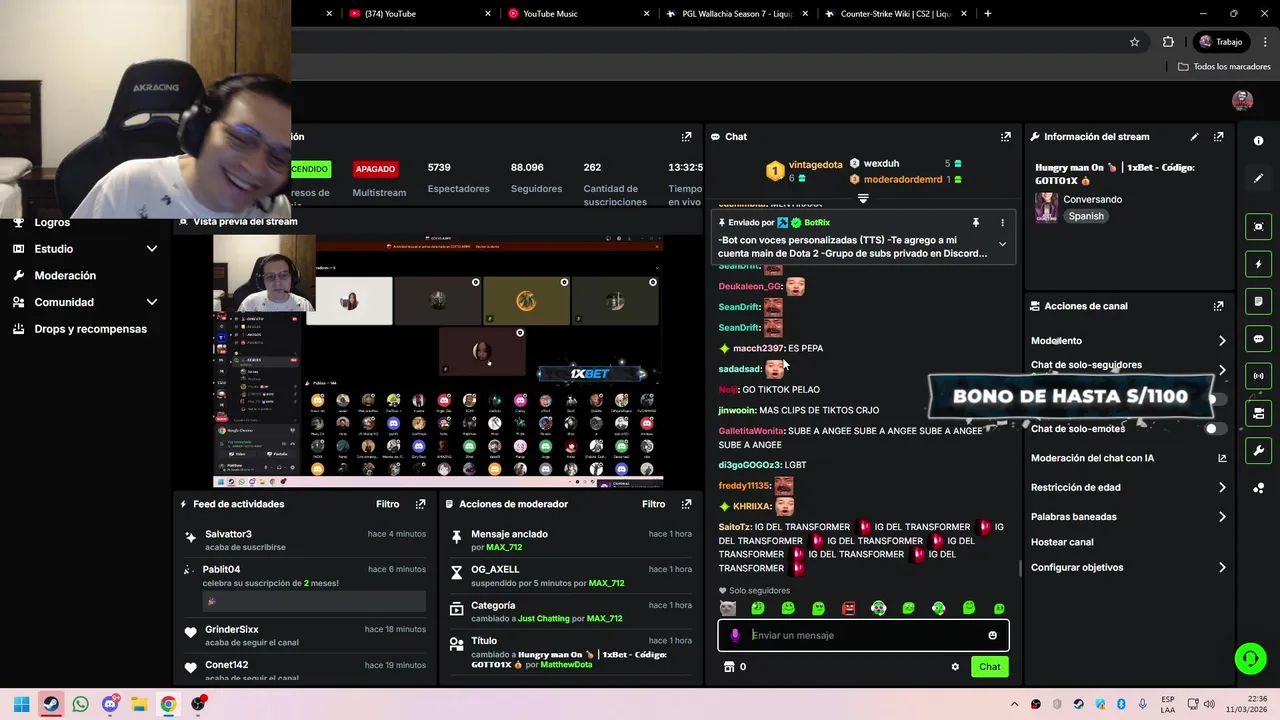Open Discord from the taskbar
The height and width of the screenshot is (720, 1280).
(x=110, y=704)
